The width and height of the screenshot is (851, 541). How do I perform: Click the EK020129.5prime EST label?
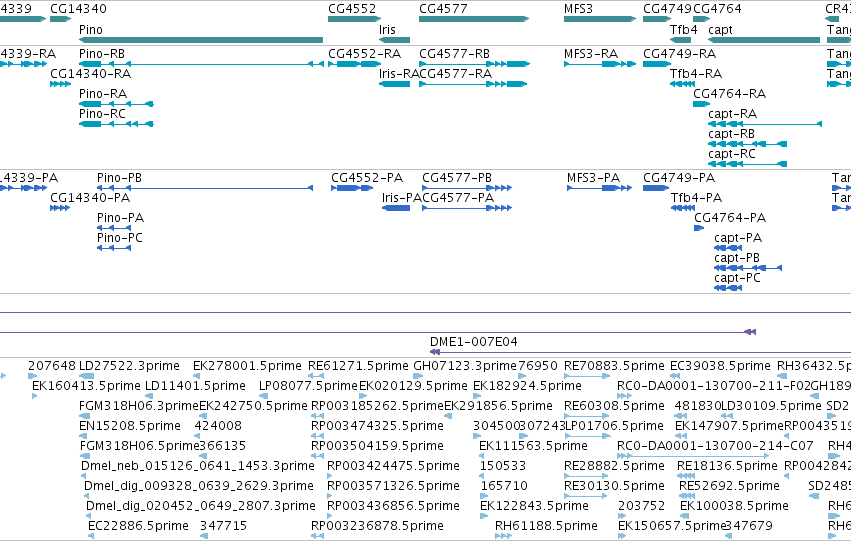413,385
